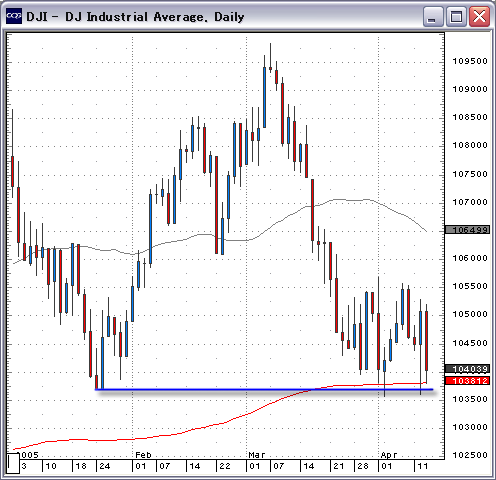Click date 14 under Feb on time axis
Viewport: 496px width, 480px height.
coord(195,466)
